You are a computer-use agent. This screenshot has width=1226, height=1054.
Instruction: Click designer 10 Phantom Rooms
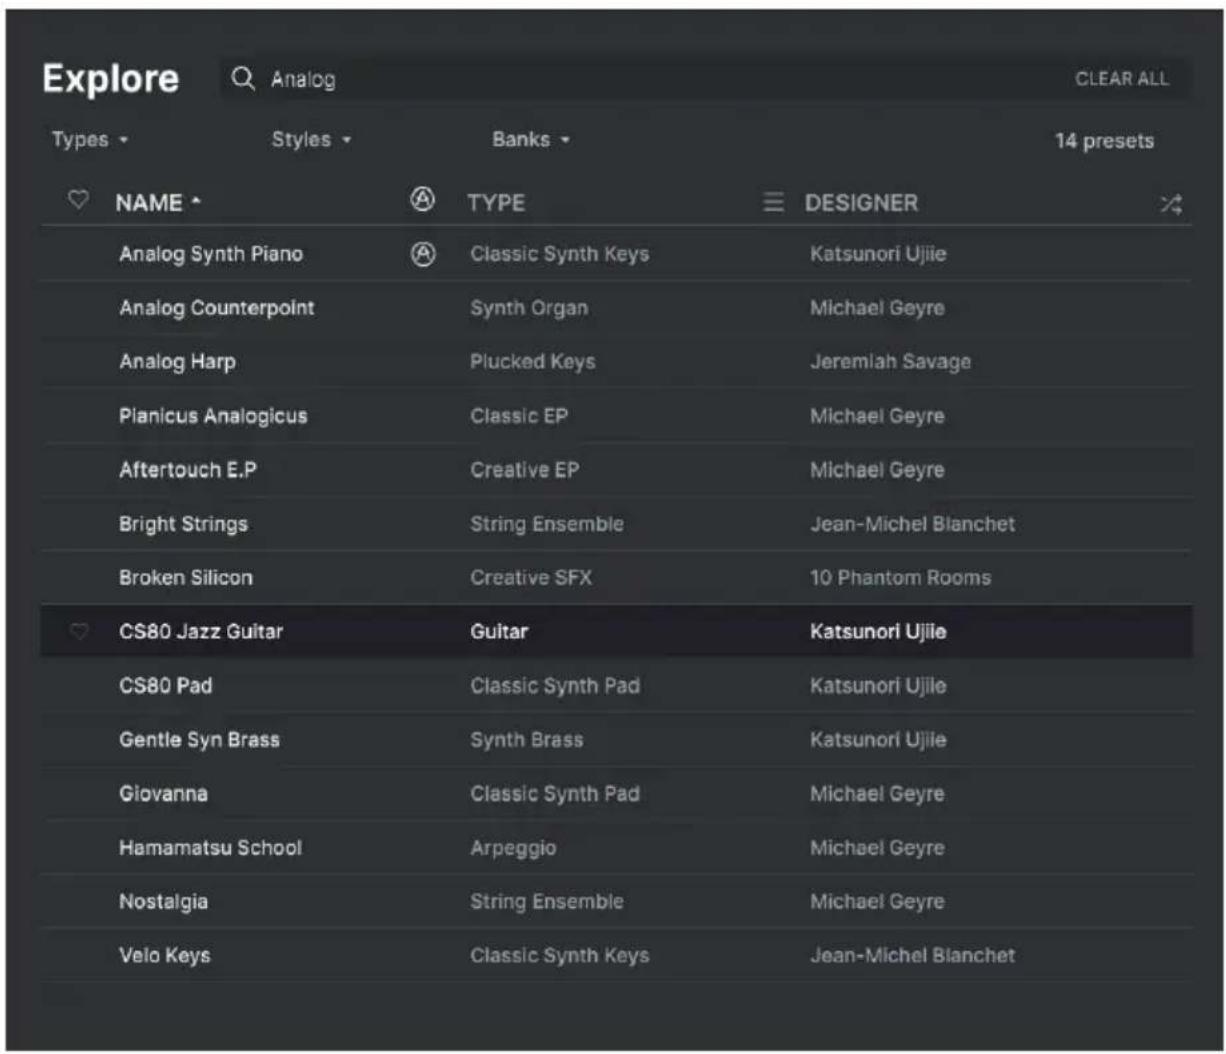(x=900, y=578)
